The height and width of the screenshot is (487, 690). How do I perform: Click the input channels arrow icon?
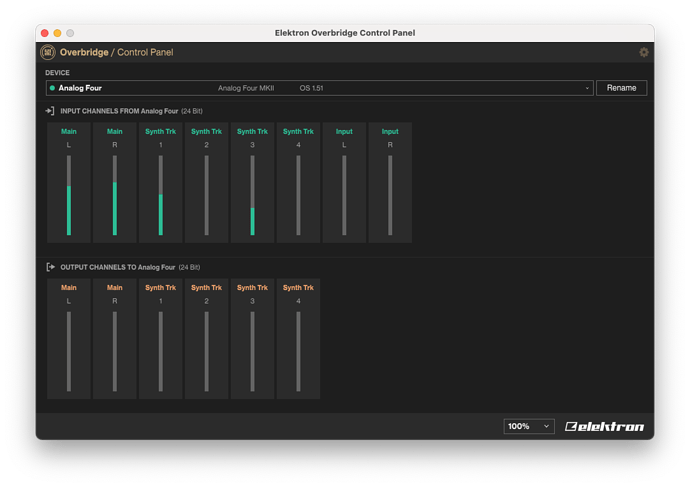point(50,111)
